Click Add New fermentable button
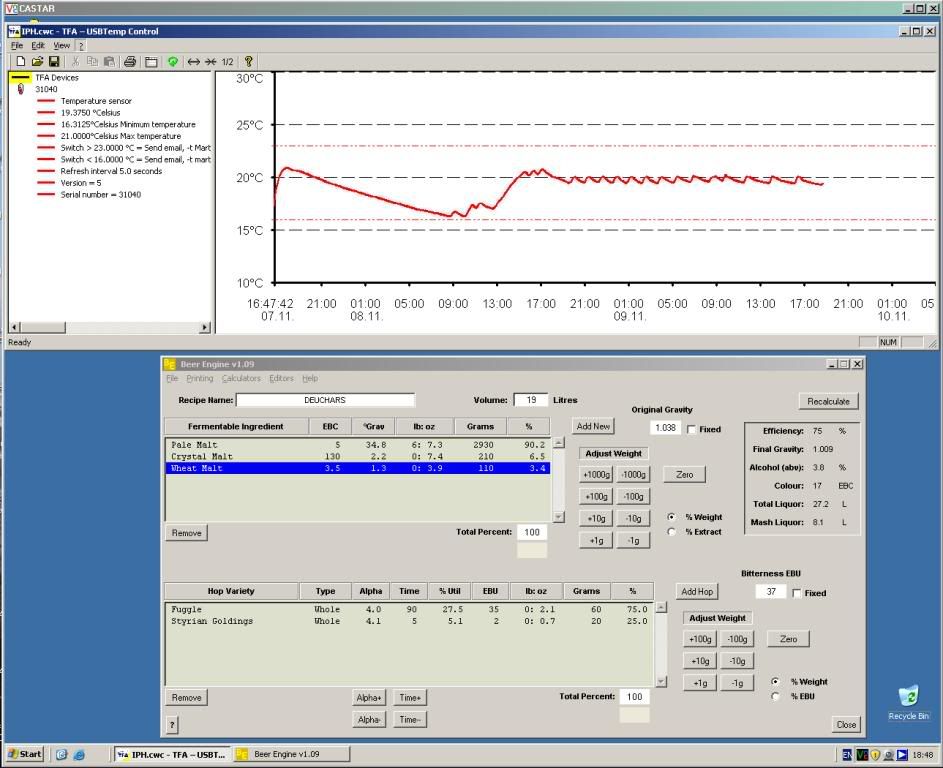This screenshot has height=768, width=943. point(593,426)
